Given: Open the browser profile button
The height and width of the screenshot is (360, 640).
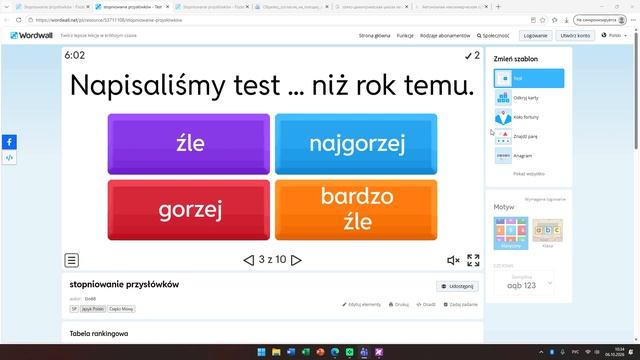Looking at the screenshot, I should coord(600,20).
